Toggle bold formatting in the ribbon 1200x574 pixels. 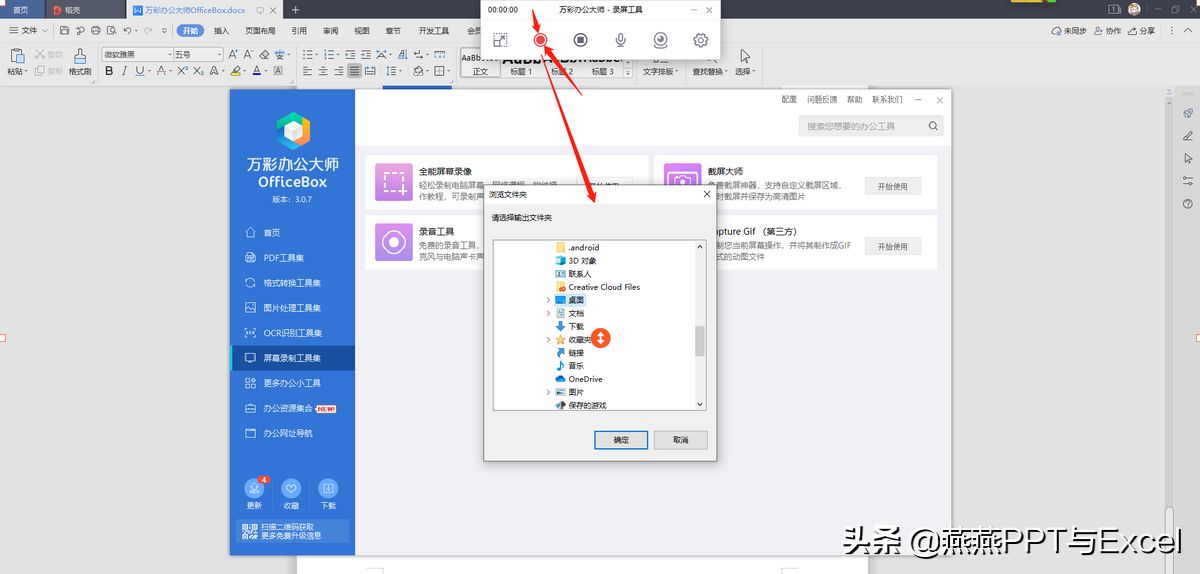(x=109, y=71)
